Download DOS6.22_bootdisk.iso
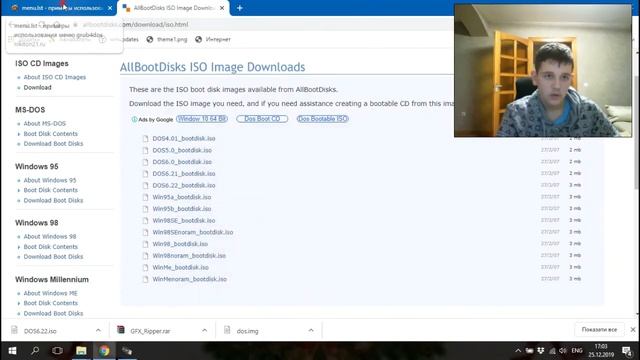Image resolution: width=640 pixels, height=360 pixels. point(184,185)
